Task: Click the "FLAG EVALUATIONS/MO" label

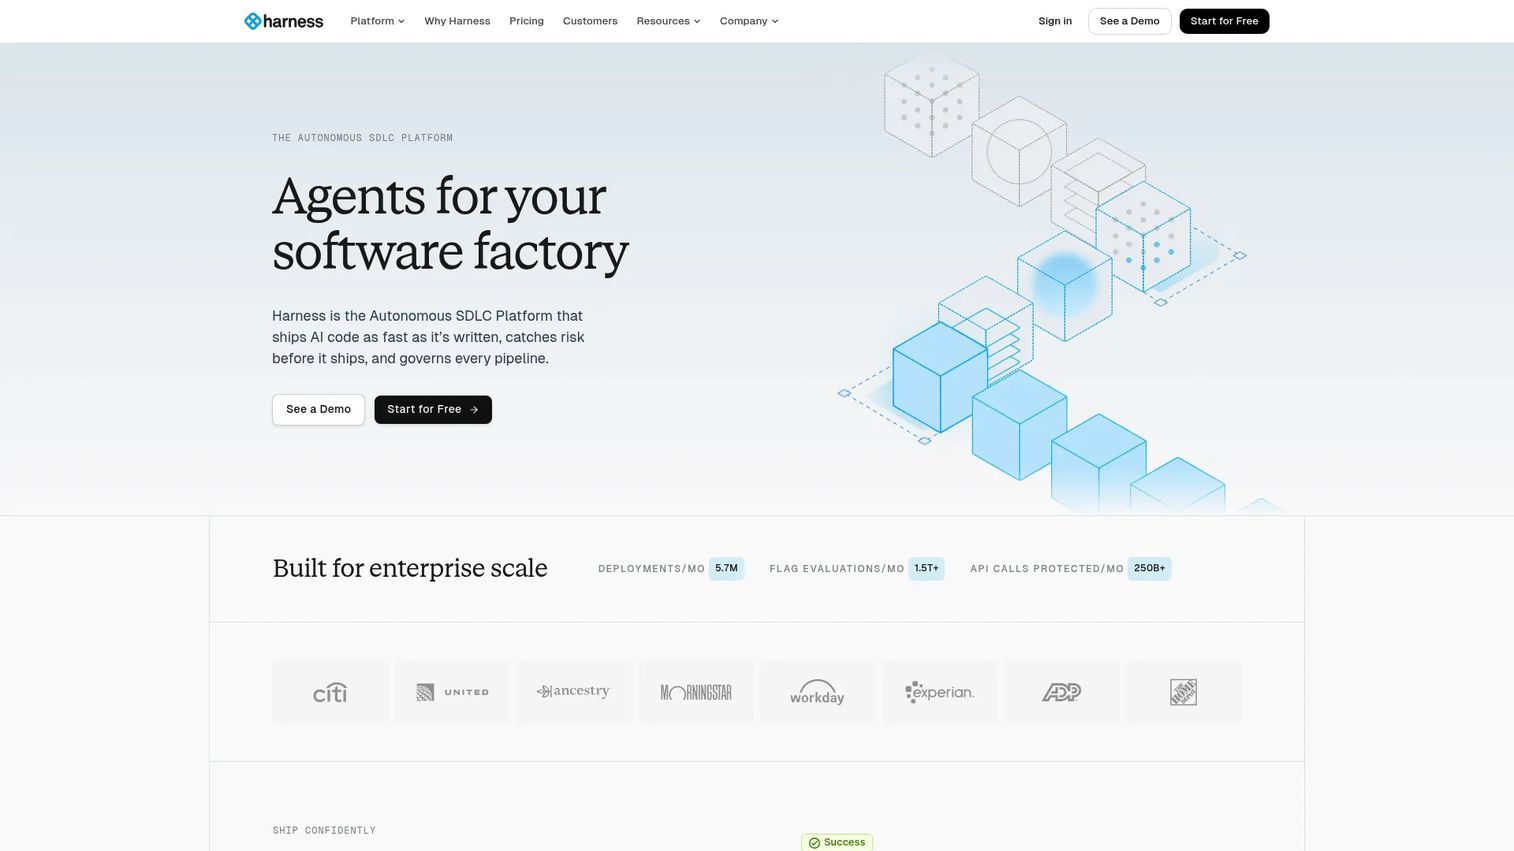Action: (837, 569)
